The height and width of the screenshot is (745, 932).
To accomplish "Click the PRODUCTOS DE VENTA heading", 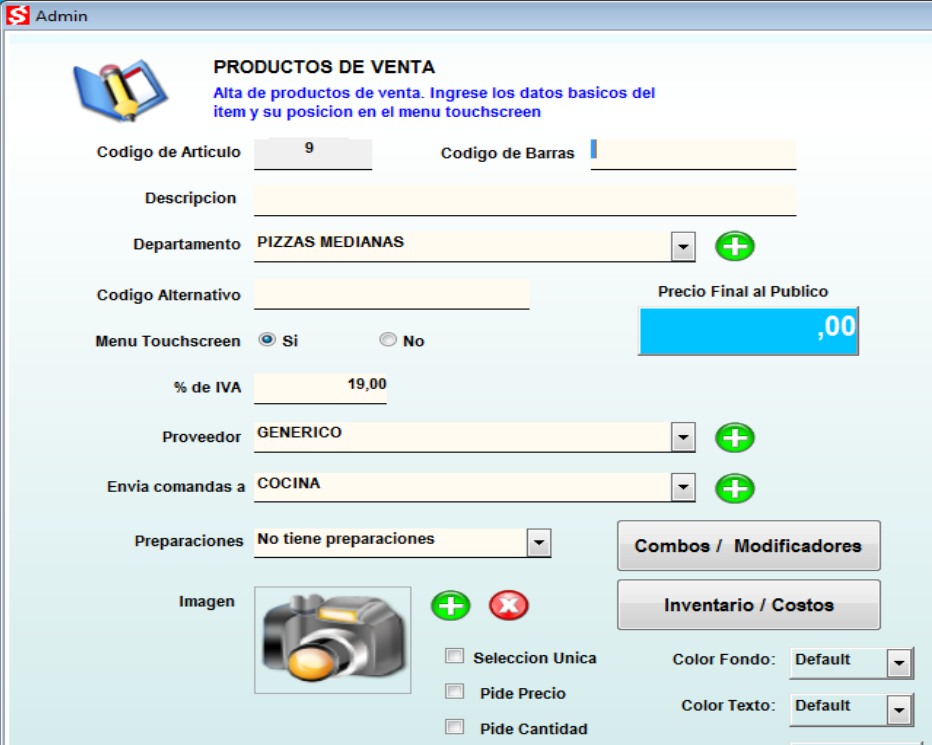I will [325, 67].
